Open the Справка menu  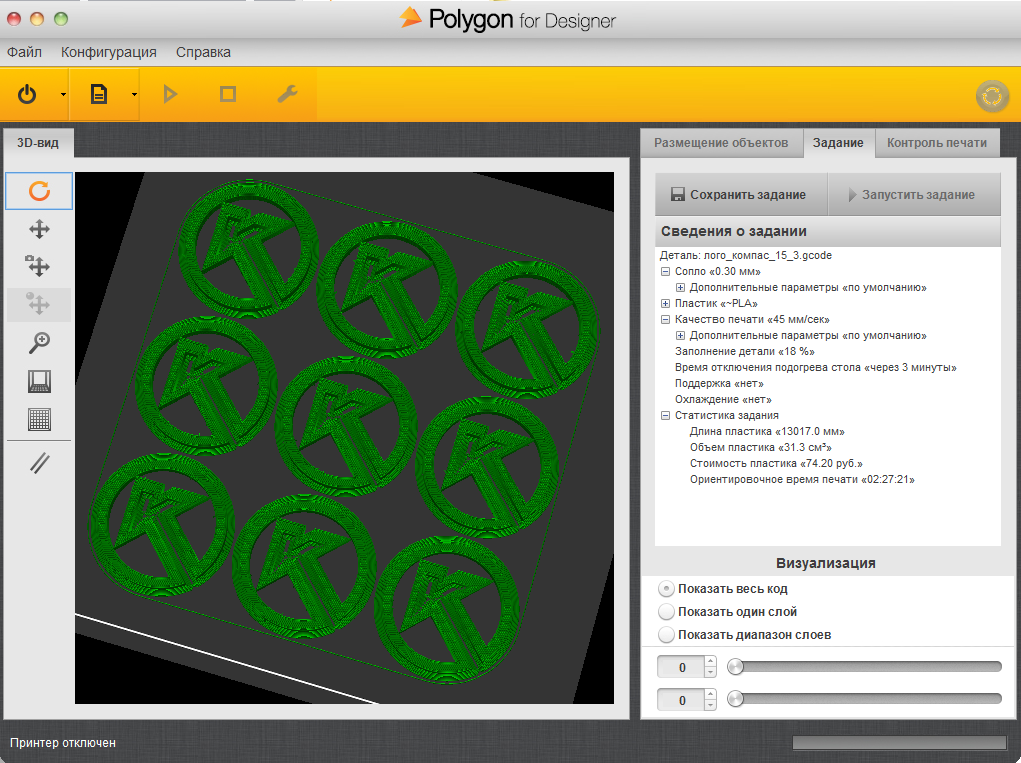click(203, 52)
